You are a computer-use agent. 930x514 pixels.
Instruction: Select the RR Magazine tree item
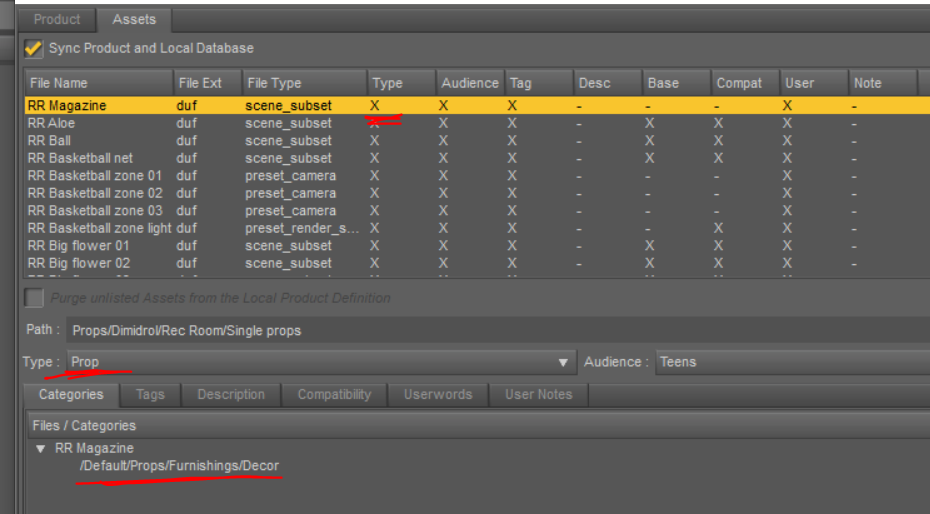click(94, 448)
